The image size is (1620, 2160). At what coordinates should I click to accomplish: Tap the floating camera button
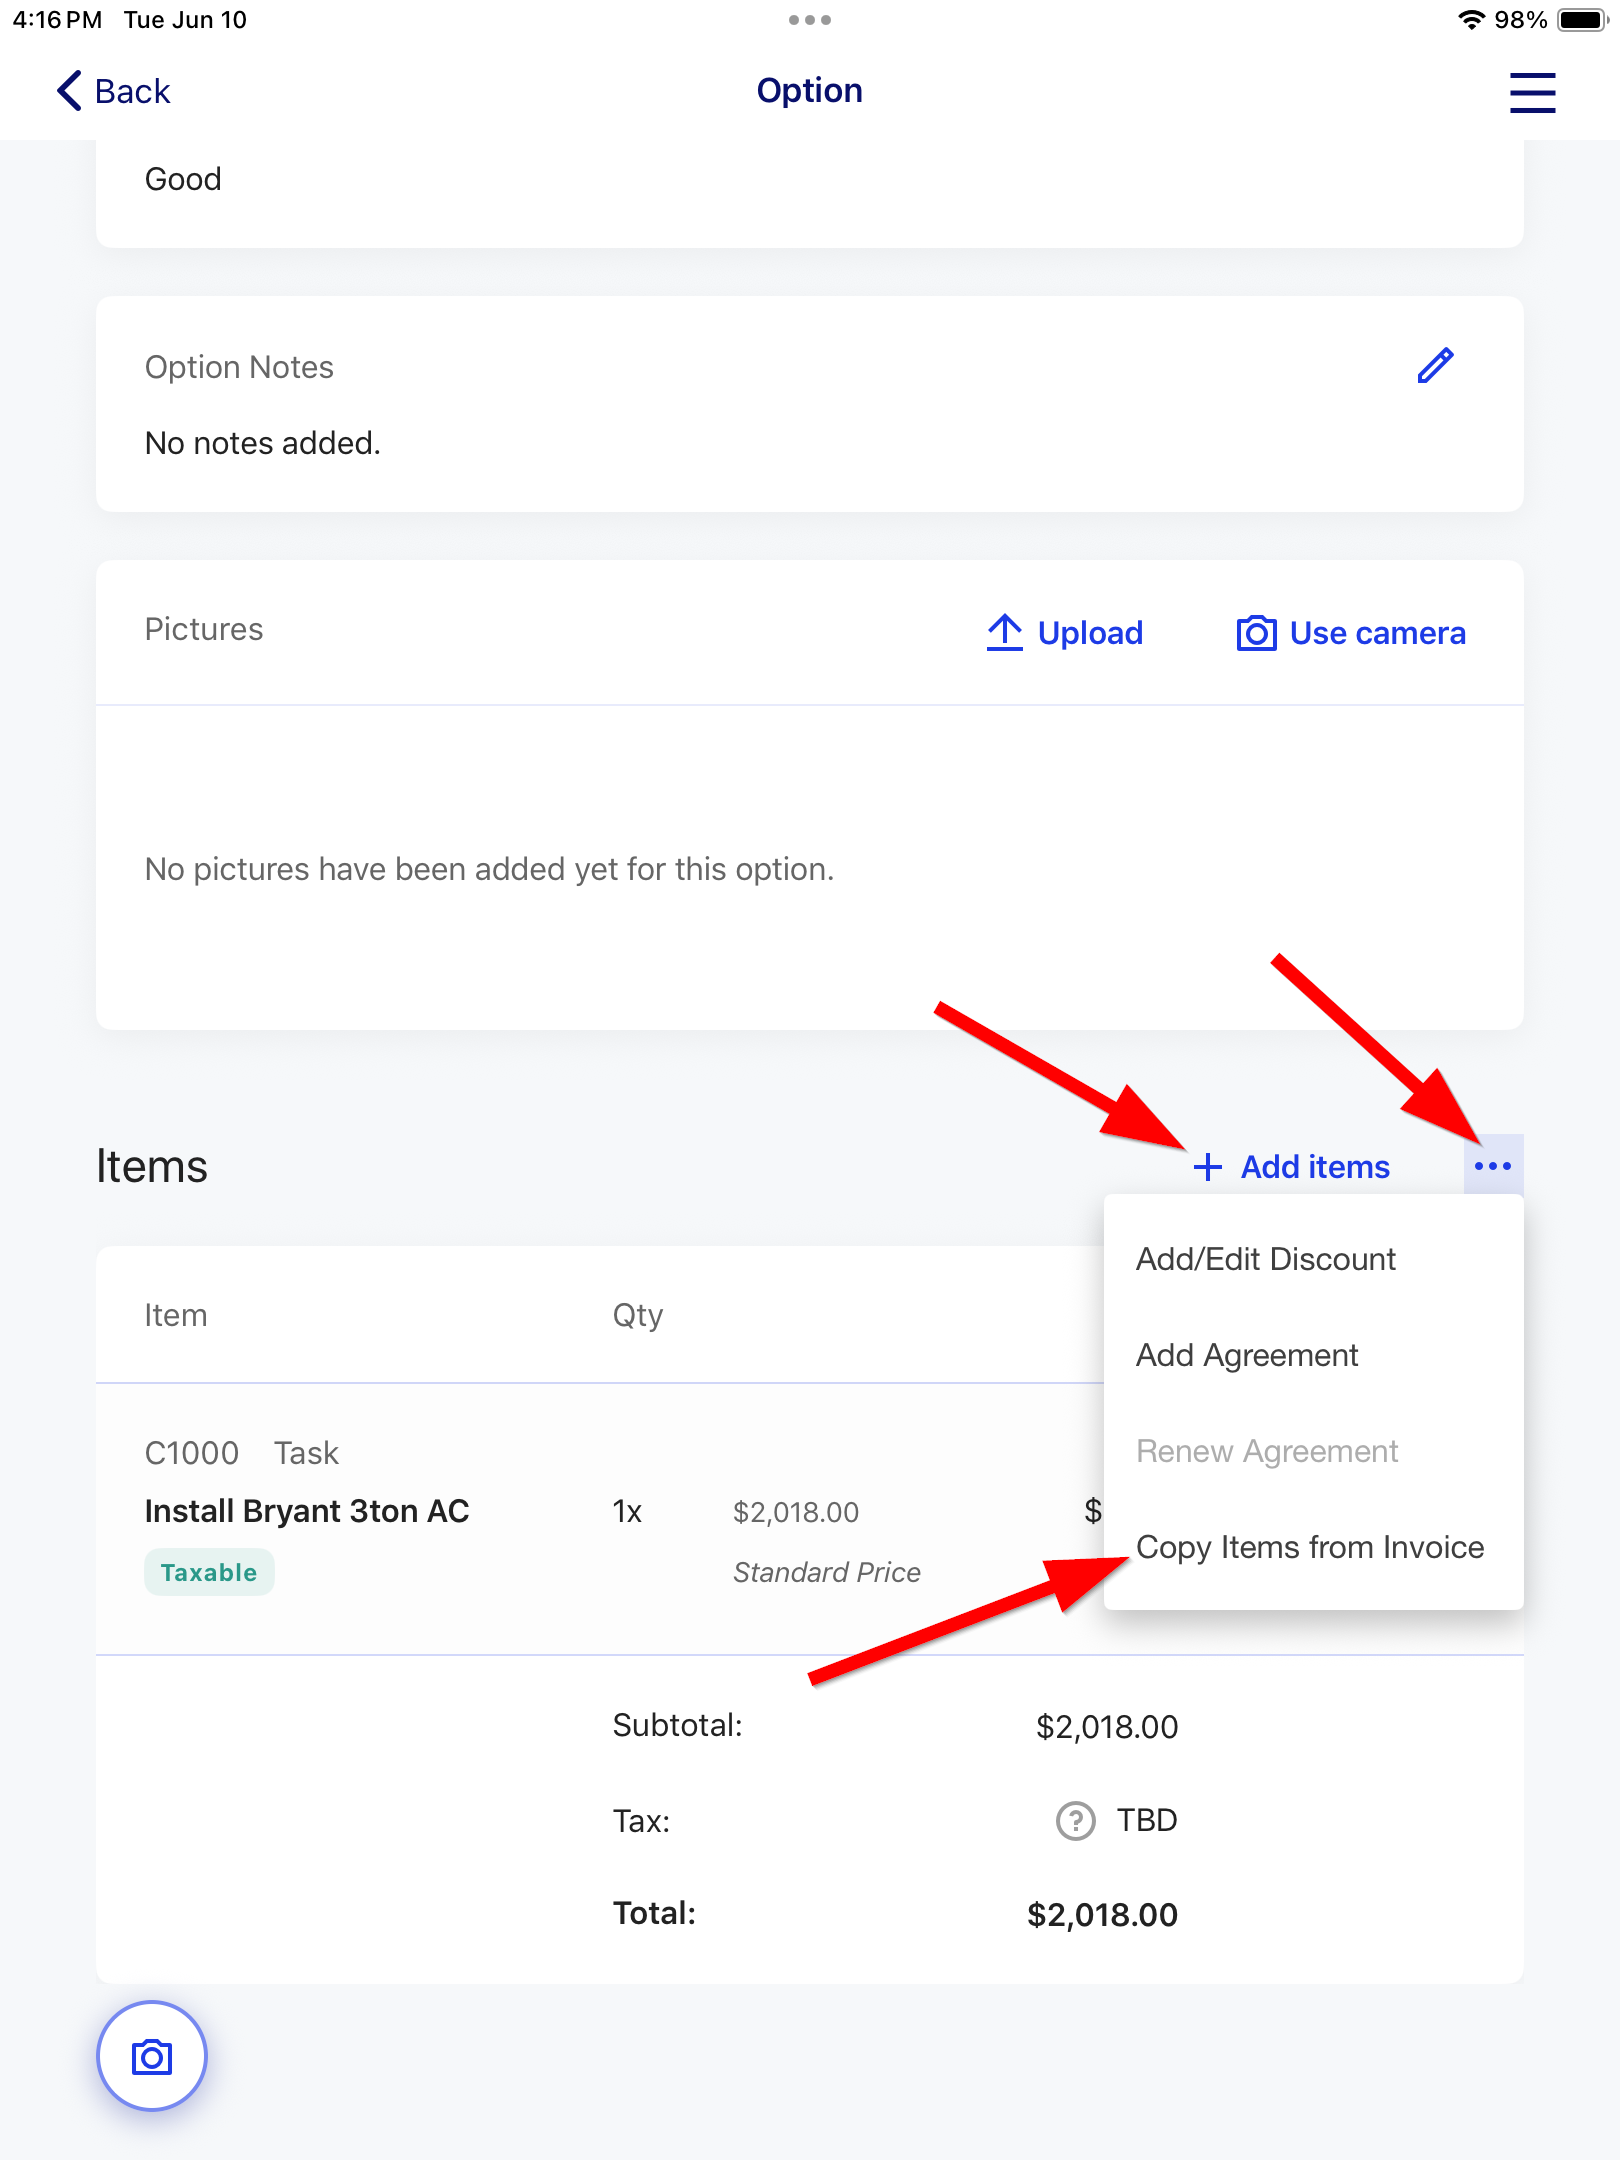[x=152, y=2056]
